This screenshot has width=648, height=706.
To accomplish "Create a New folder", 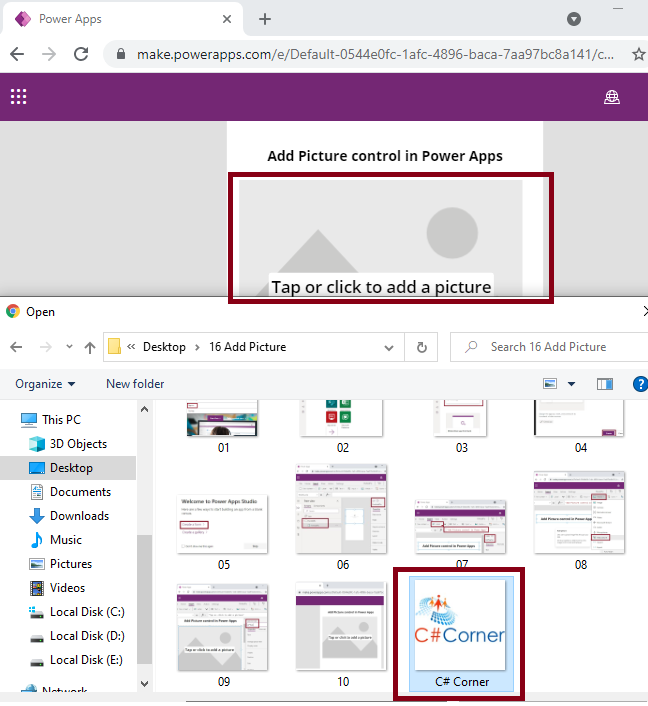I will click(x=135, y=384).
